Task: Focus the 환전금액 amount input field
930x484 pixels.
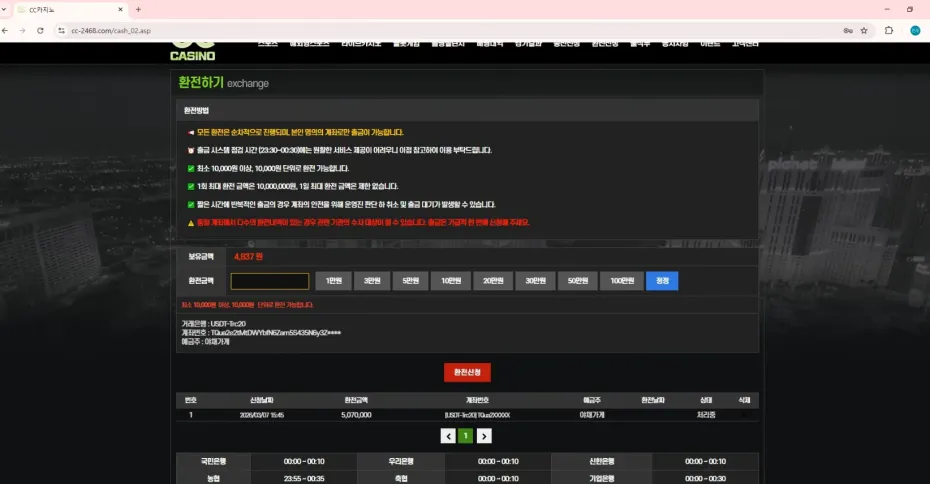Action: [269, 281]
